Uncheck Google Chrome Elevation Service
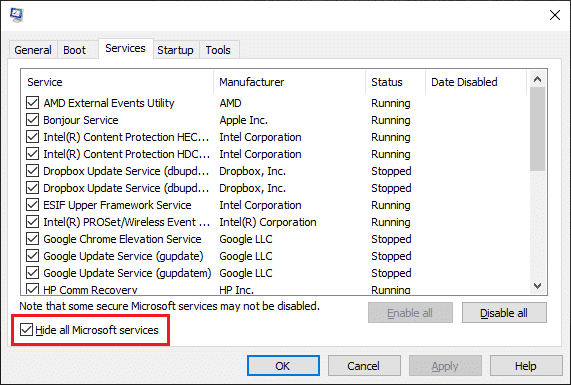The width and height of the screenshot is (571, 385). [32, 239]
